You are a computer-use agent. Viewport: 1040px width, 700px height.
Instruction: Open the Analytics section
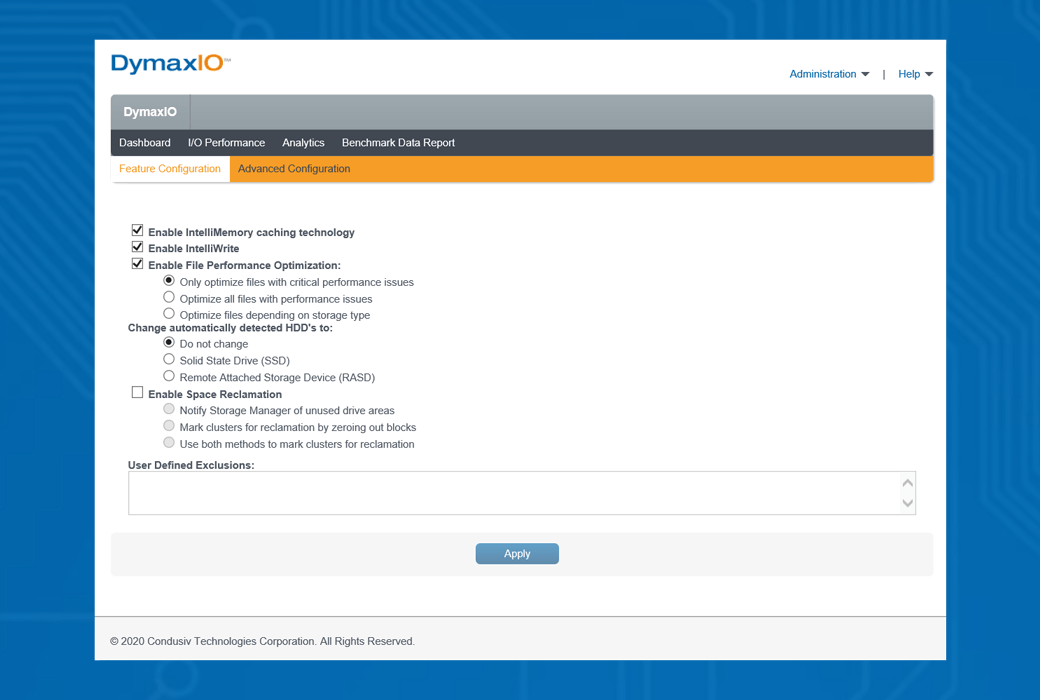(x=303, y=143)
